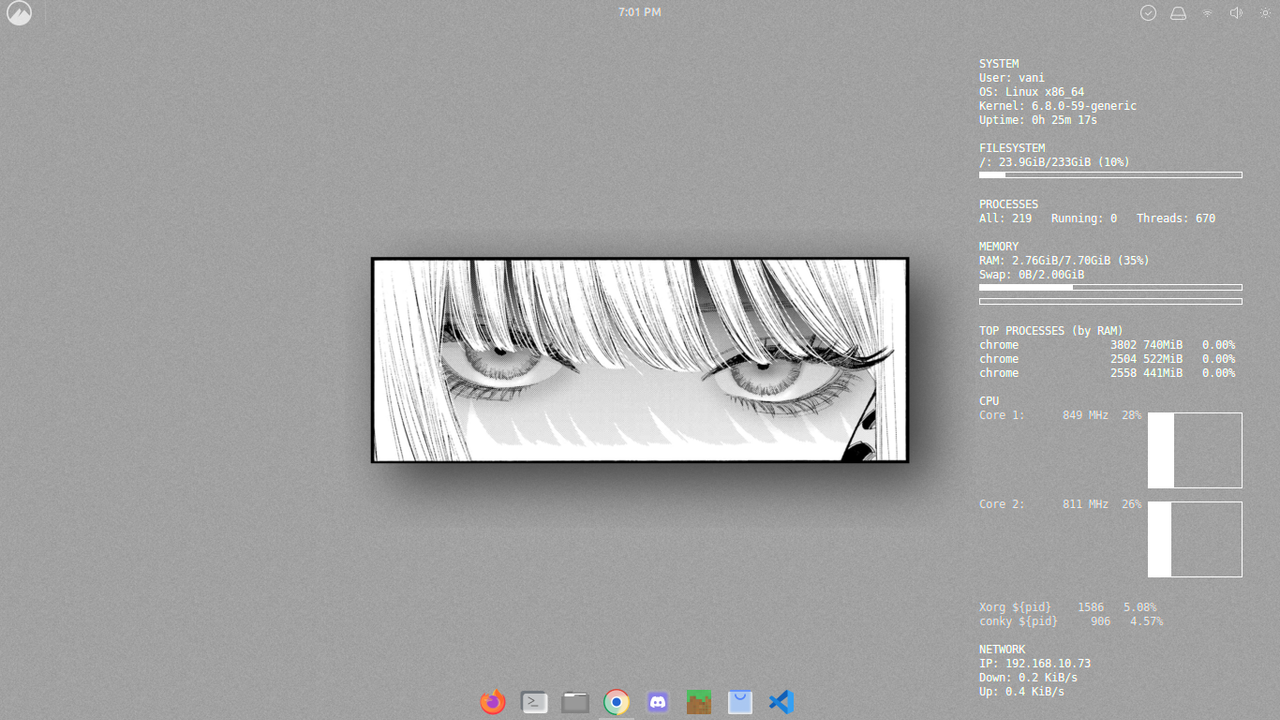Click the 'PROCESSES' heading

click(1009, 204)
